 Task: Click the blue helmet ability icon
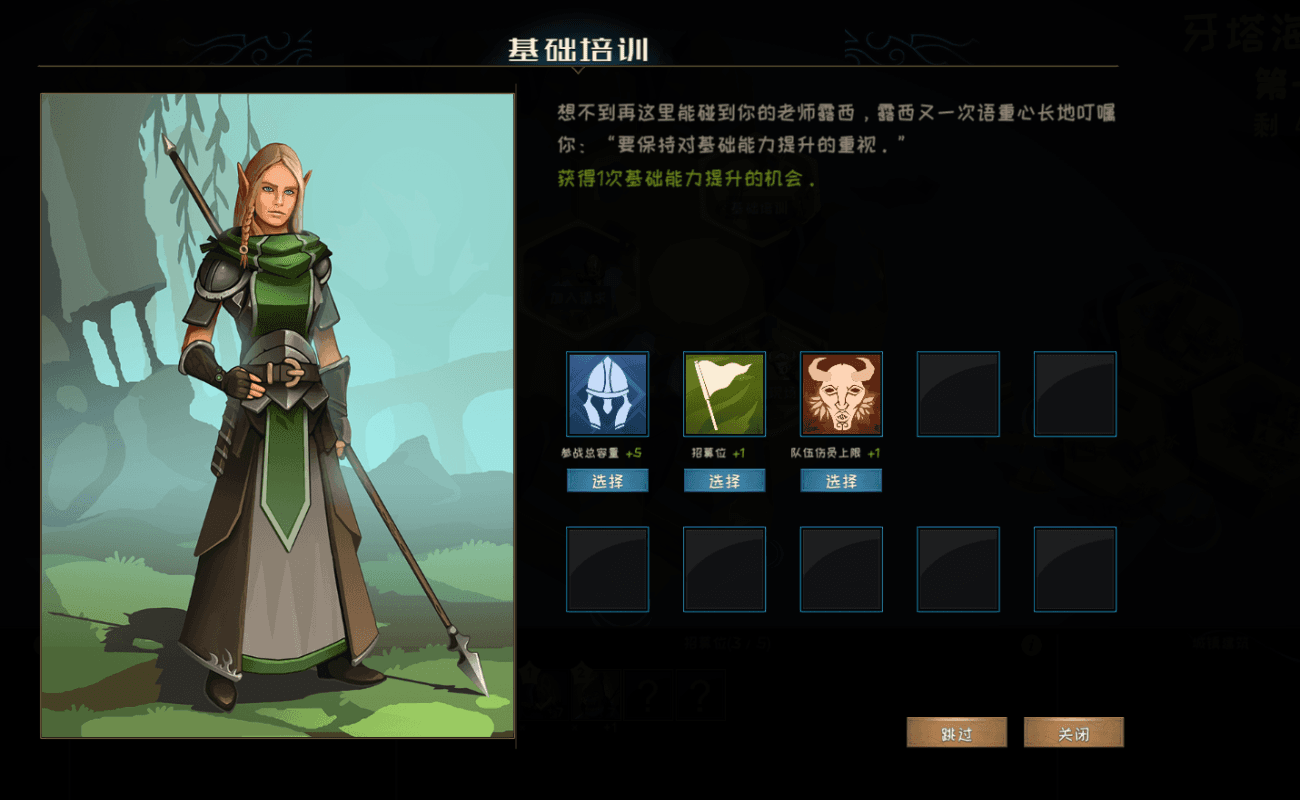(608, 394)
